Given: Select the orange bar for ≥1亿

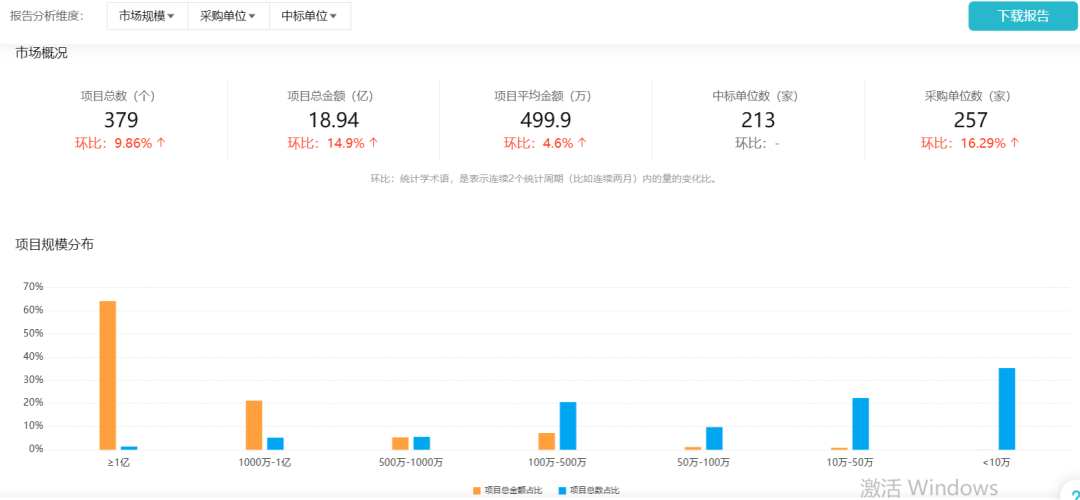Looking at the screenshot, I should (x=108, y=375).
